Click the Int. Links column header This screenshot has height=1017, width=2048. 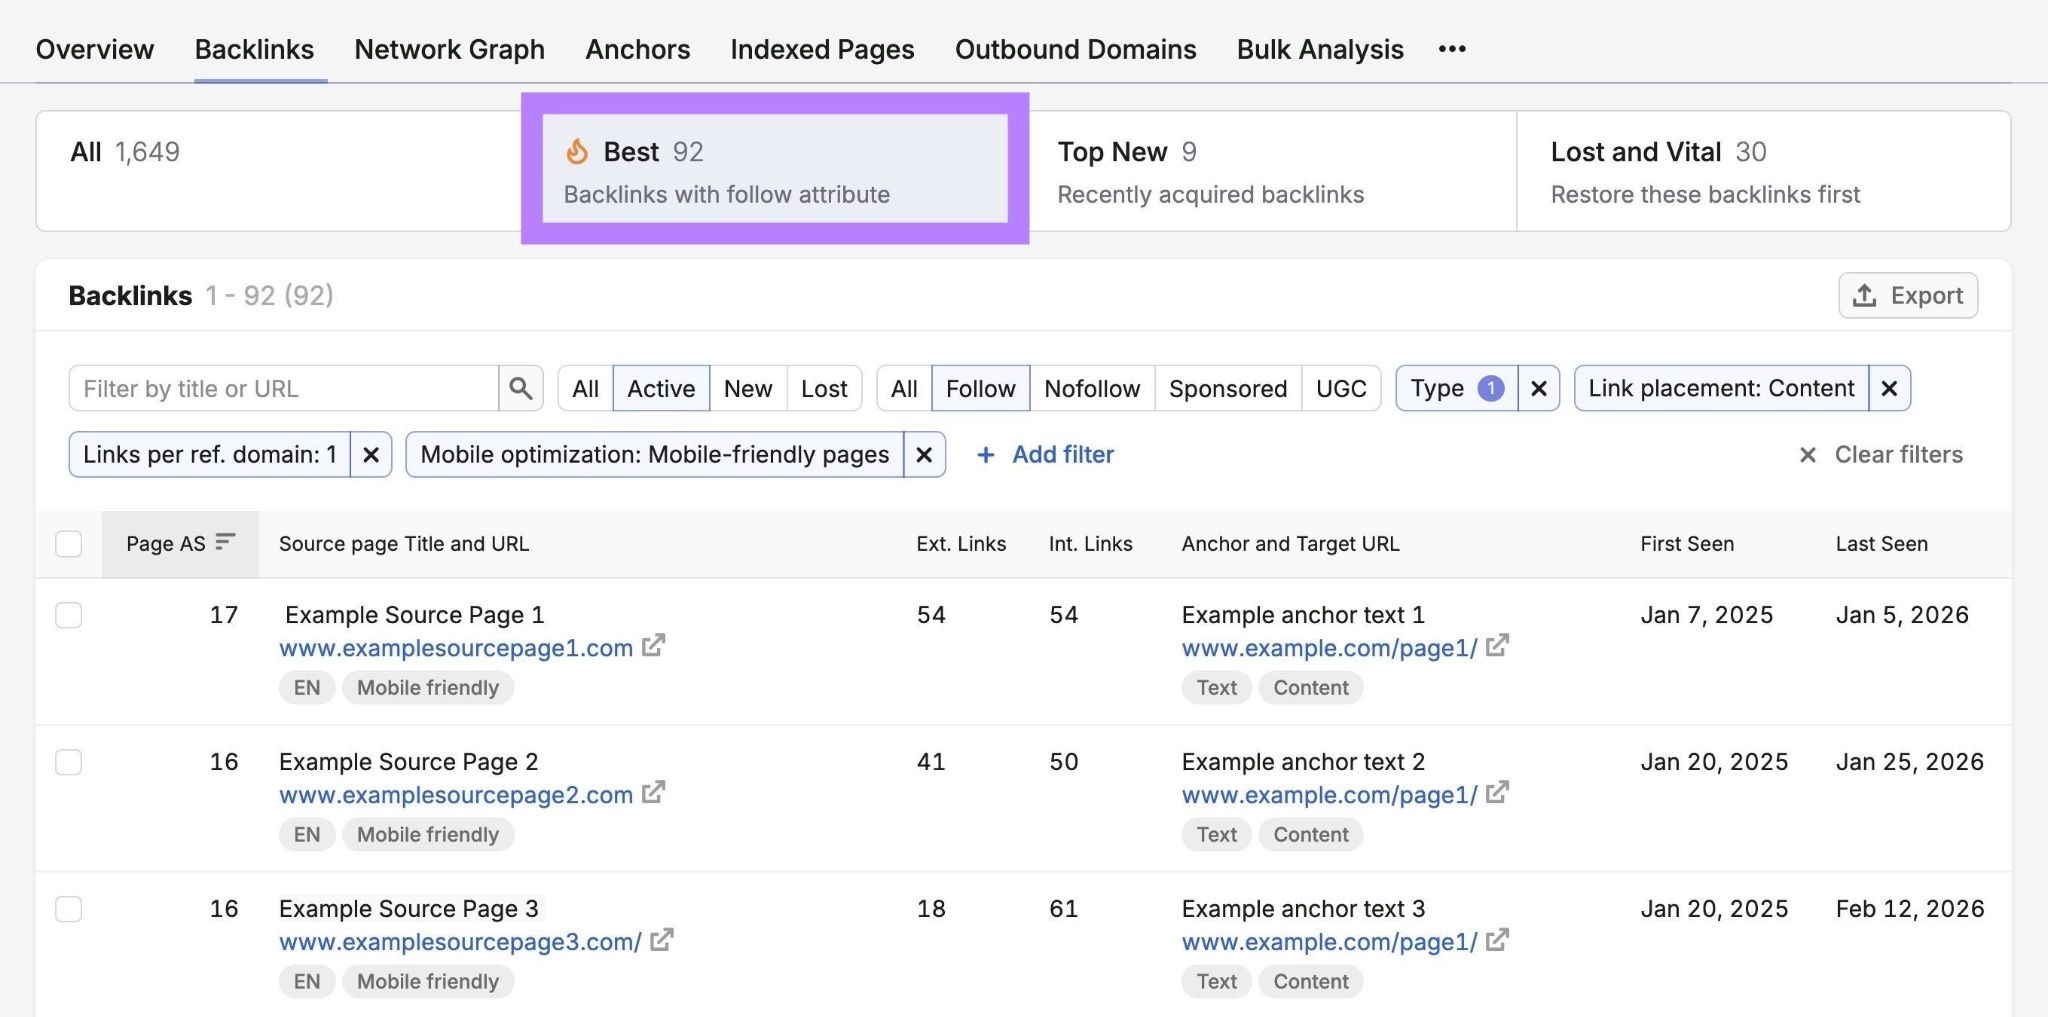[1091, 544]
